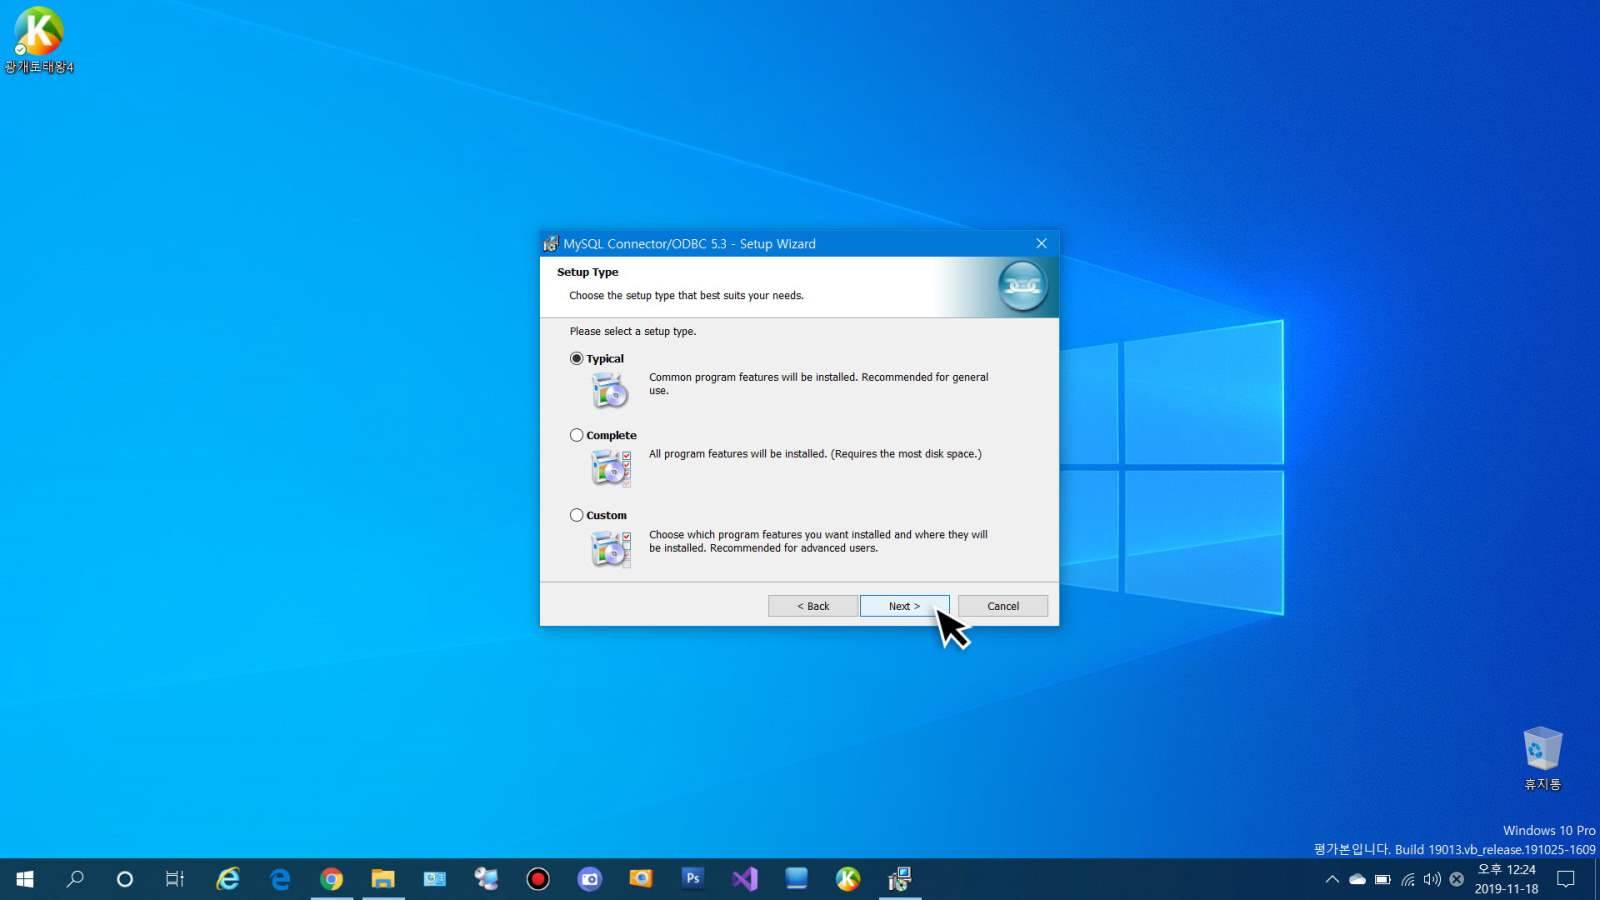Open Wi-Fi network settings in tray

tap(1408, 880)
